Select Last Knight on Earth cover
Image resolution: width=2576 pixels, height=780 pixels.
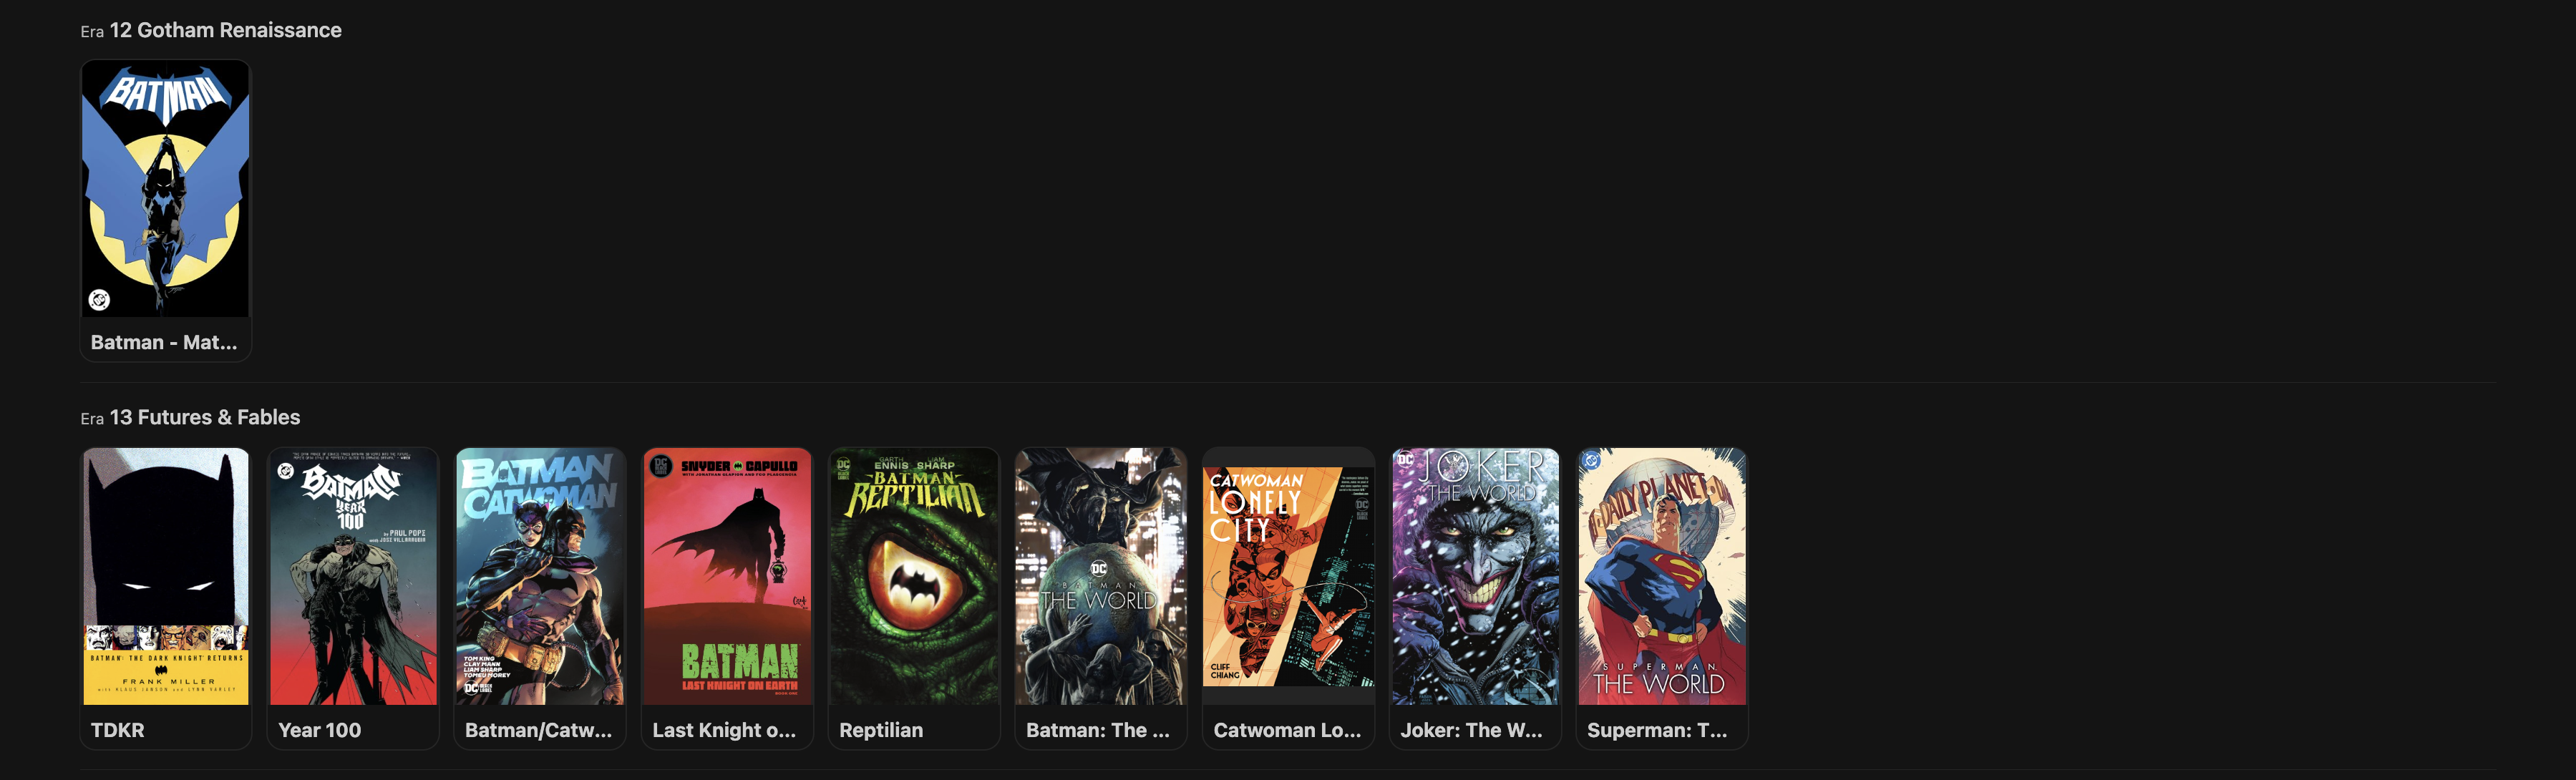point(727,576)
